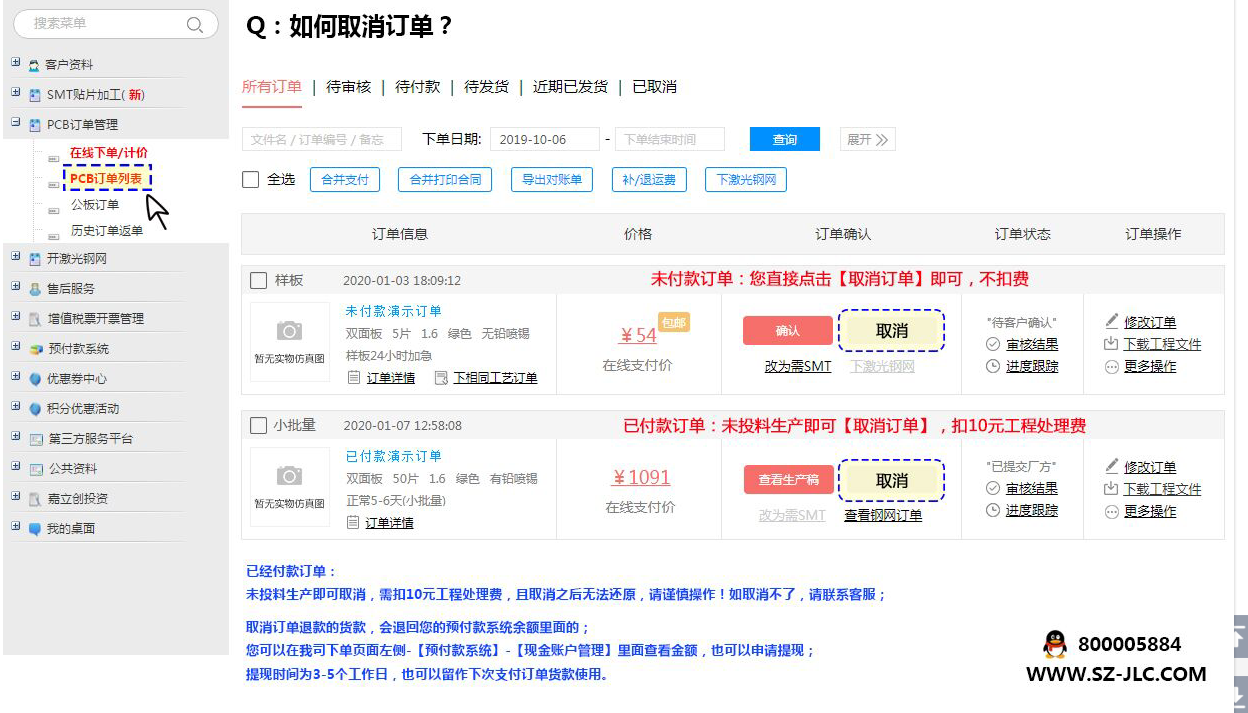The height and width of the screenshot is (713, 1248).
Task: Check the 全选 checkbox
Action: tap(251, 180)
